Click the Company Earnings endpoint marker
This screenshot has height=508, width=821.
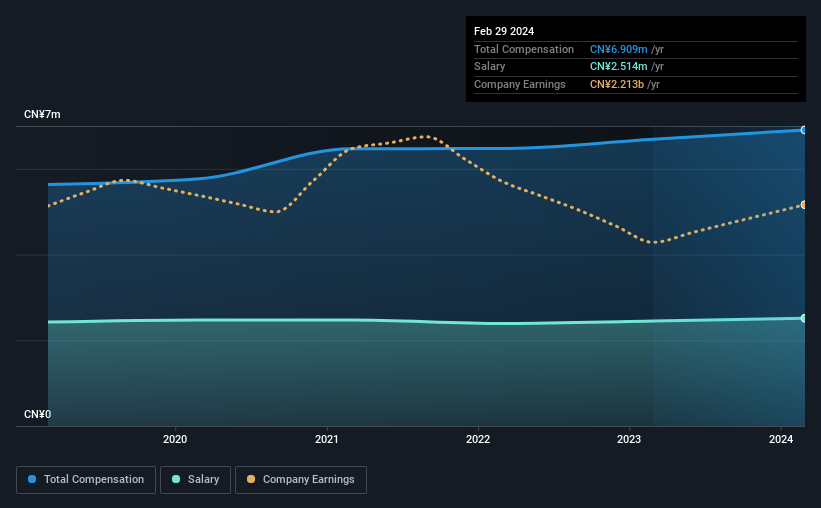[803, 205]
